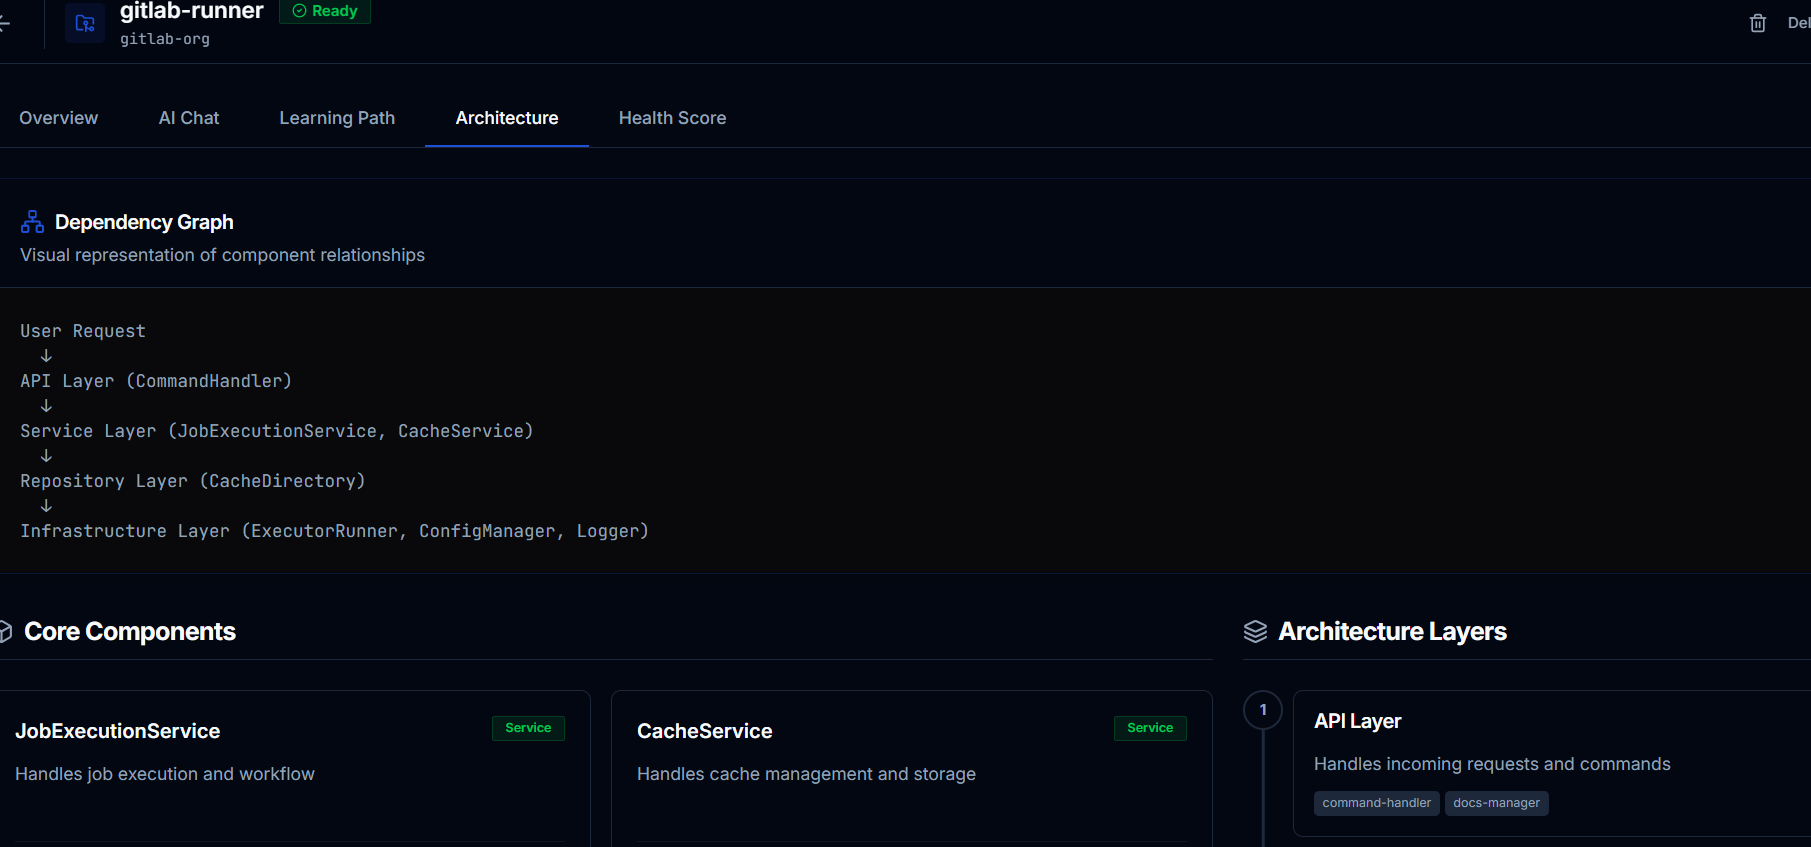Open the CacheService component card
This screenshot has height=847, width=1811.
pos(912,768)
